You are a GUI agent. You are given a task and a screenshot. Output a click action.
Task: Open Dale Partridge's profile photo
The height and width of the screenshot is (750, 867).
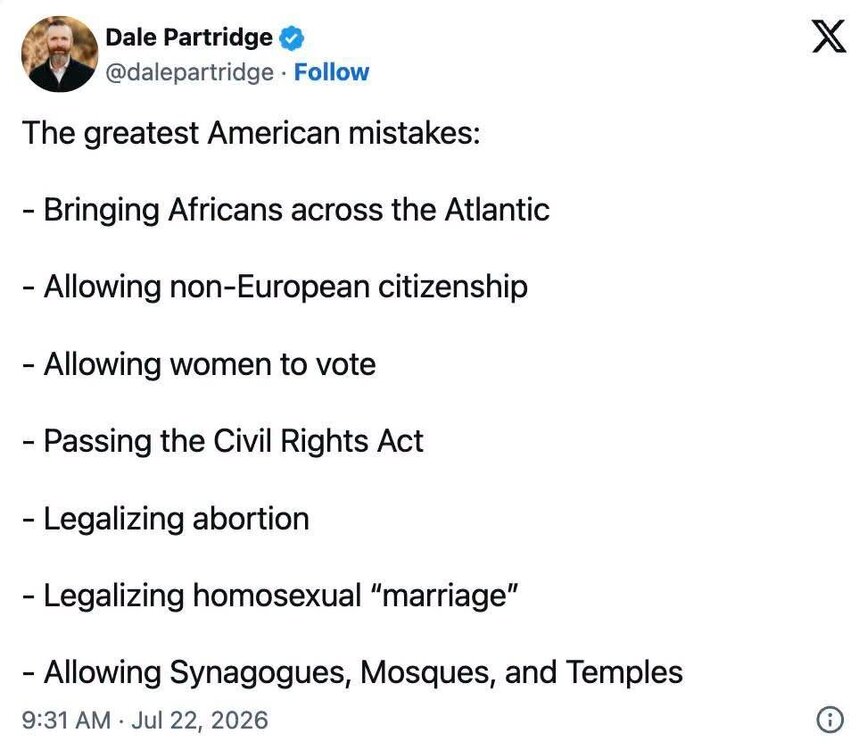click(x=60, y=54)
